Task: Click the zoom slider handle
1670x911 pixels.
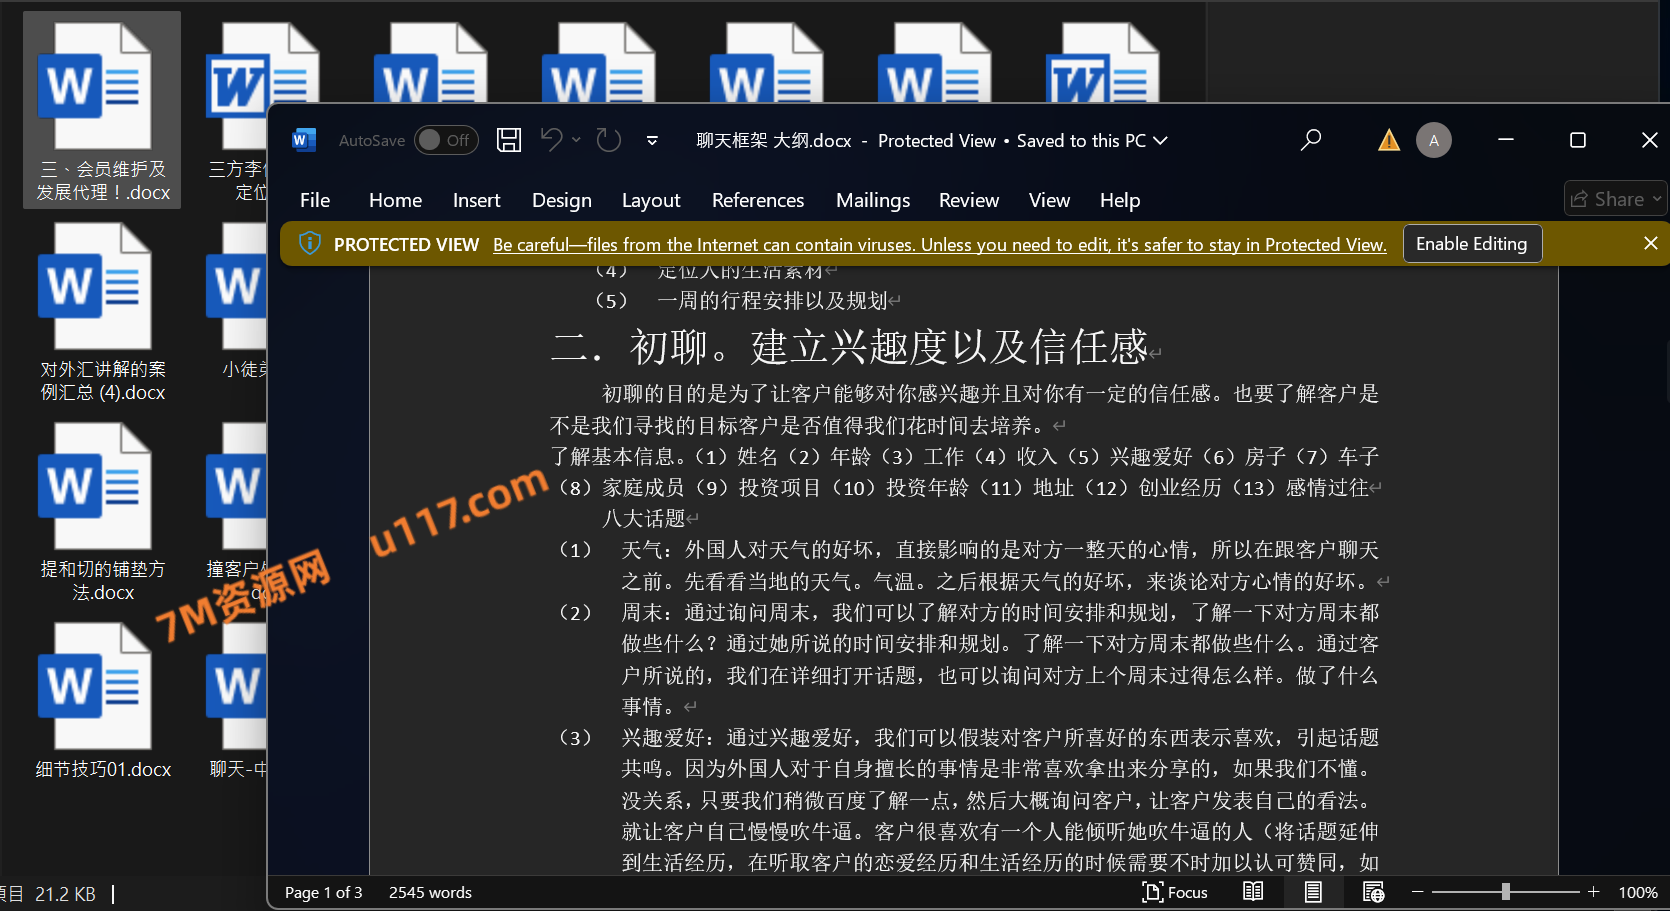Action: tap(1505, 892)
